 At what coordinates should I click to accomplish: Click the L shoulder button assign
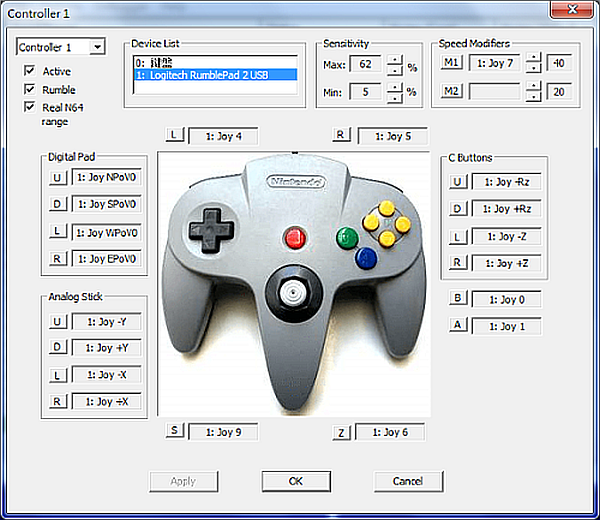pyautogui.click(x=174, y=135)
